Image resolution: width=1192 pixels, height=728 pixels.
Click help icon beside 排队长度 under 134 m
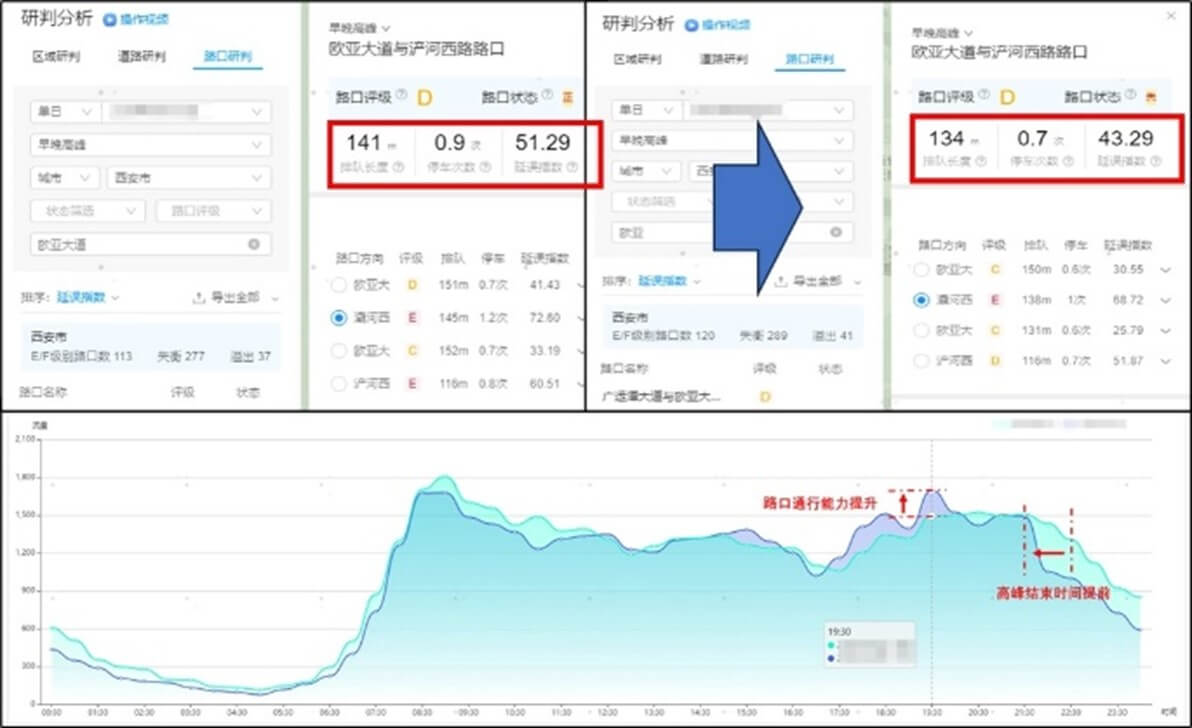pyautogui.click(x=981, y=160)
